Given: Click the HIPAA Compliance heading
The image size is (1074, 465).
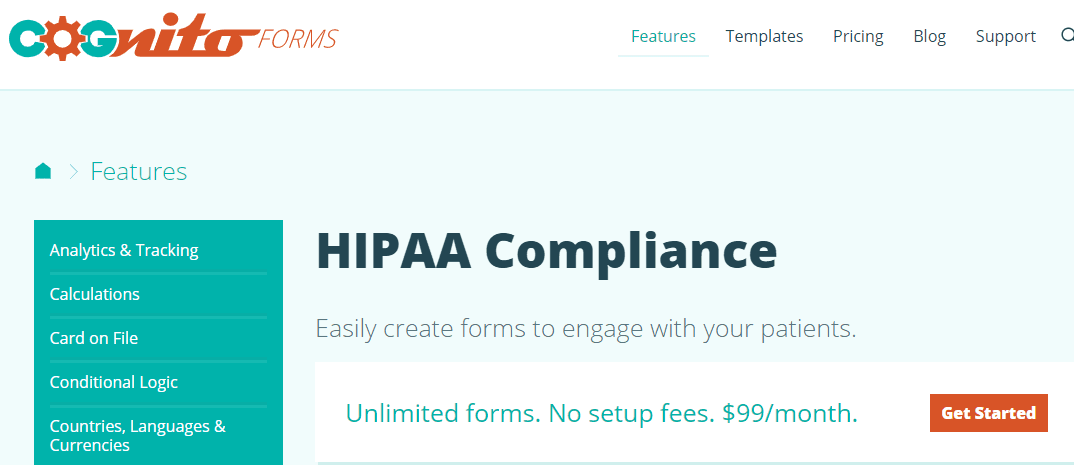Looking at the screenshot, I should tap(546, 251).
